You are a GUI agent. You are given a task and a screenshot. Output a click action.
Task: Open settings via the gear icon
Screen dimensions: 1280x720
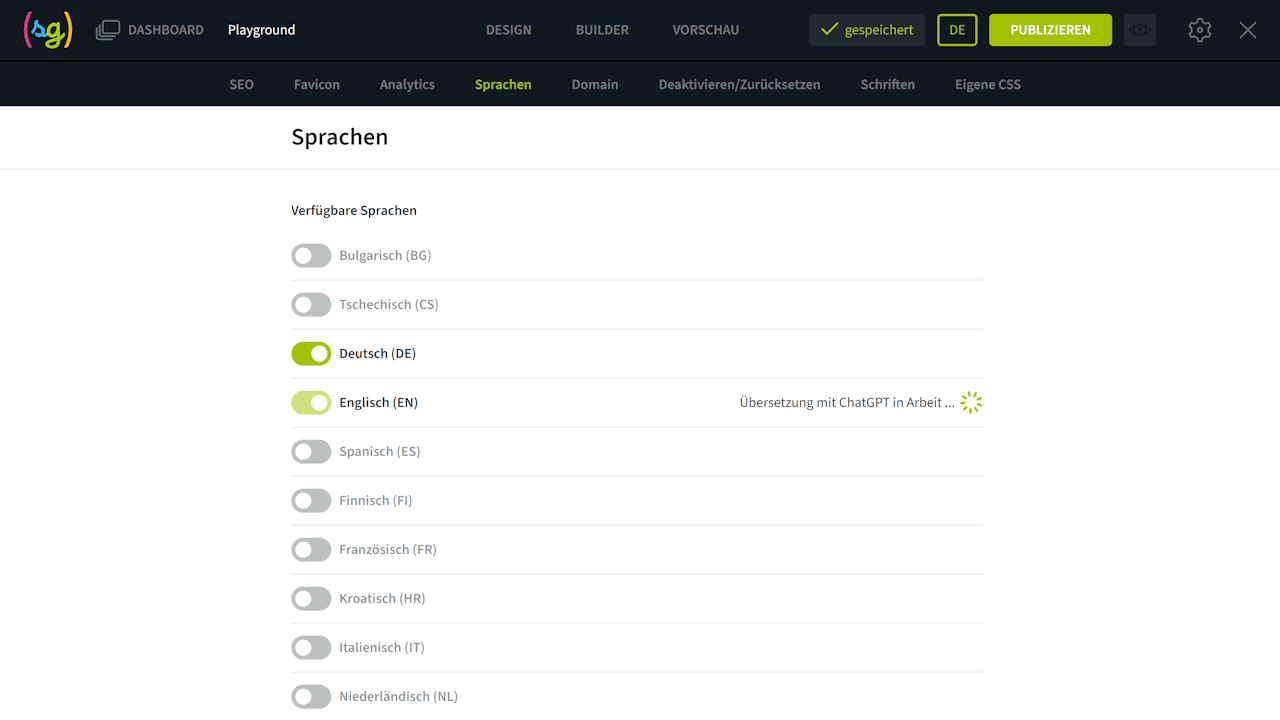(x=1200, y=30)
